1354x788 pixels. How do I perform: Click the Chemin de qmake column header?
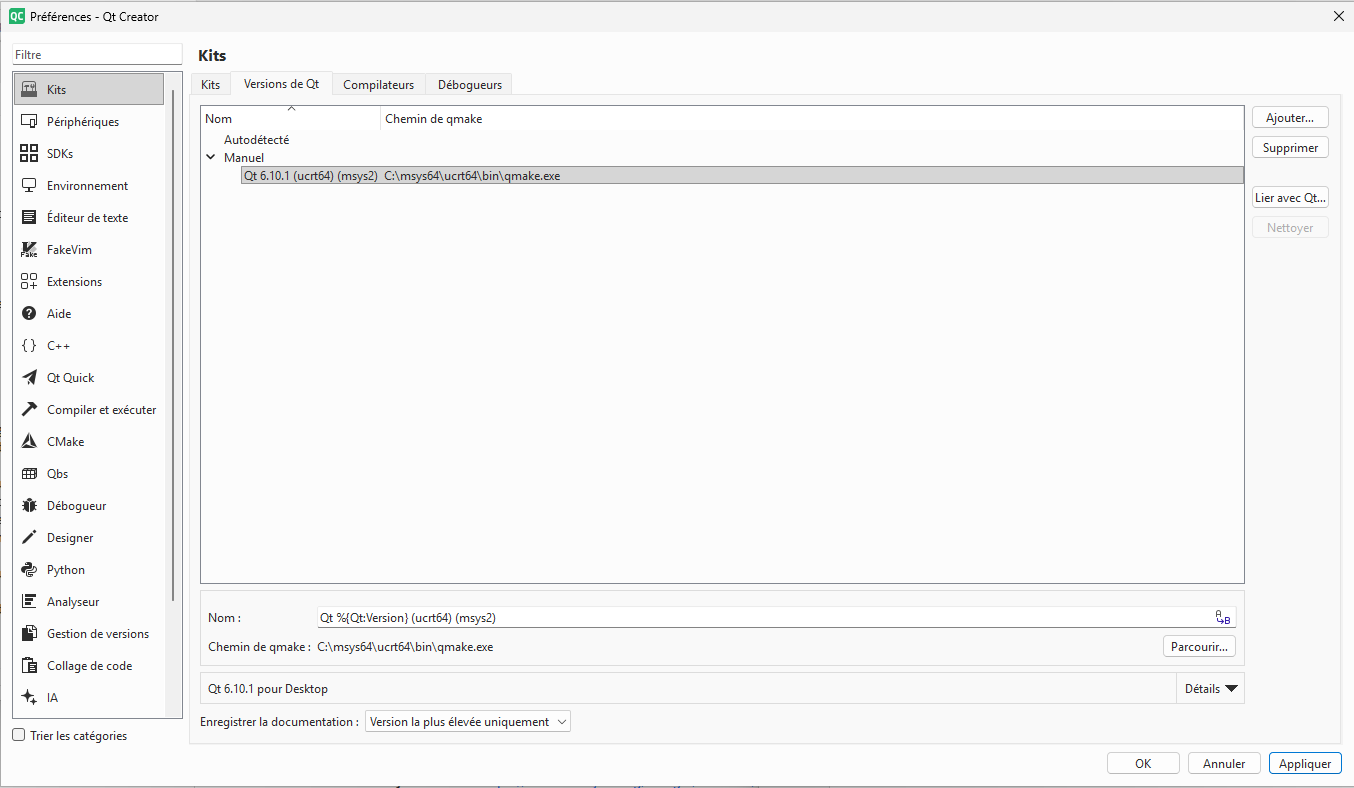tap(812, 118)
